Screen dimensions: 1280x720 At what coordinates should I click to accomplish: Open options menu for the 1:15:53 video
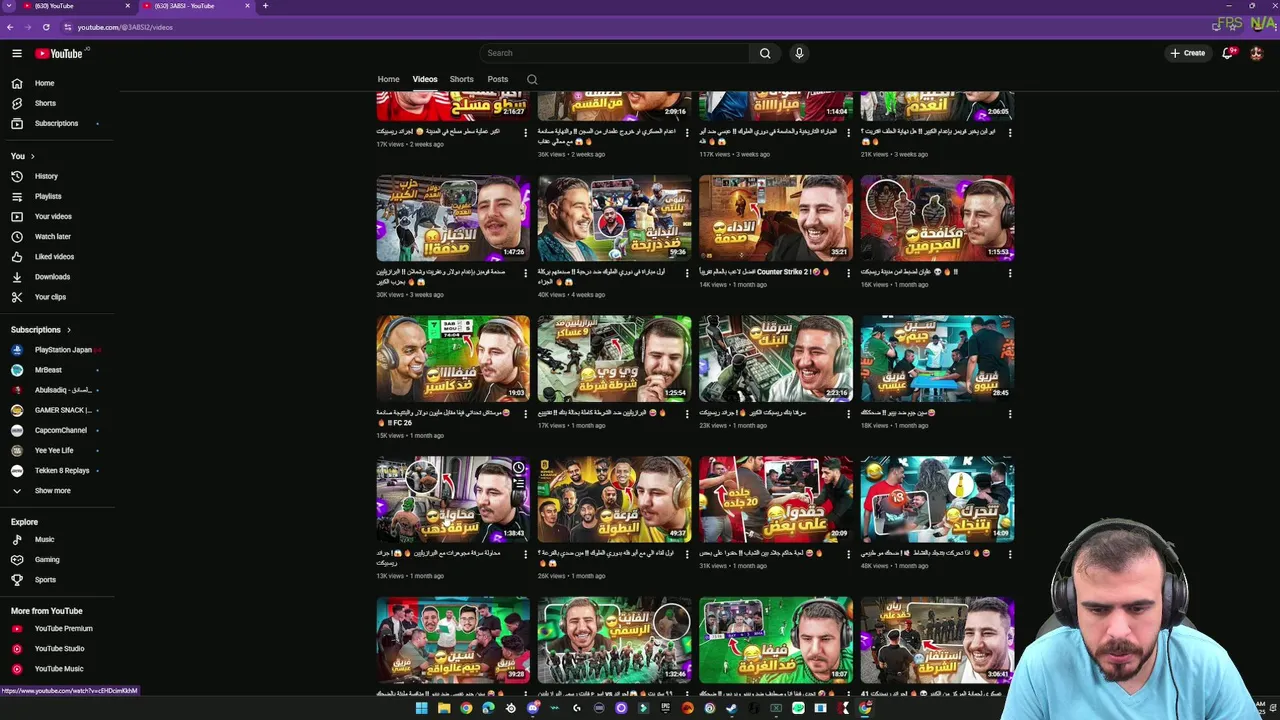coord(1009,273)
